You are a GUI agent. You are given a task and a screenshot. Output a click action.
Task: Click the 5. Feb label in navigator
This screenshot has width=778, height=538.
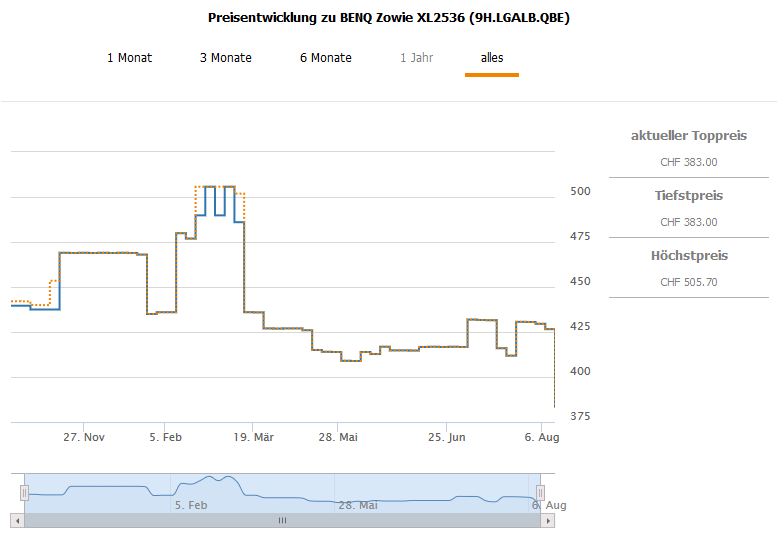[191, 506]
